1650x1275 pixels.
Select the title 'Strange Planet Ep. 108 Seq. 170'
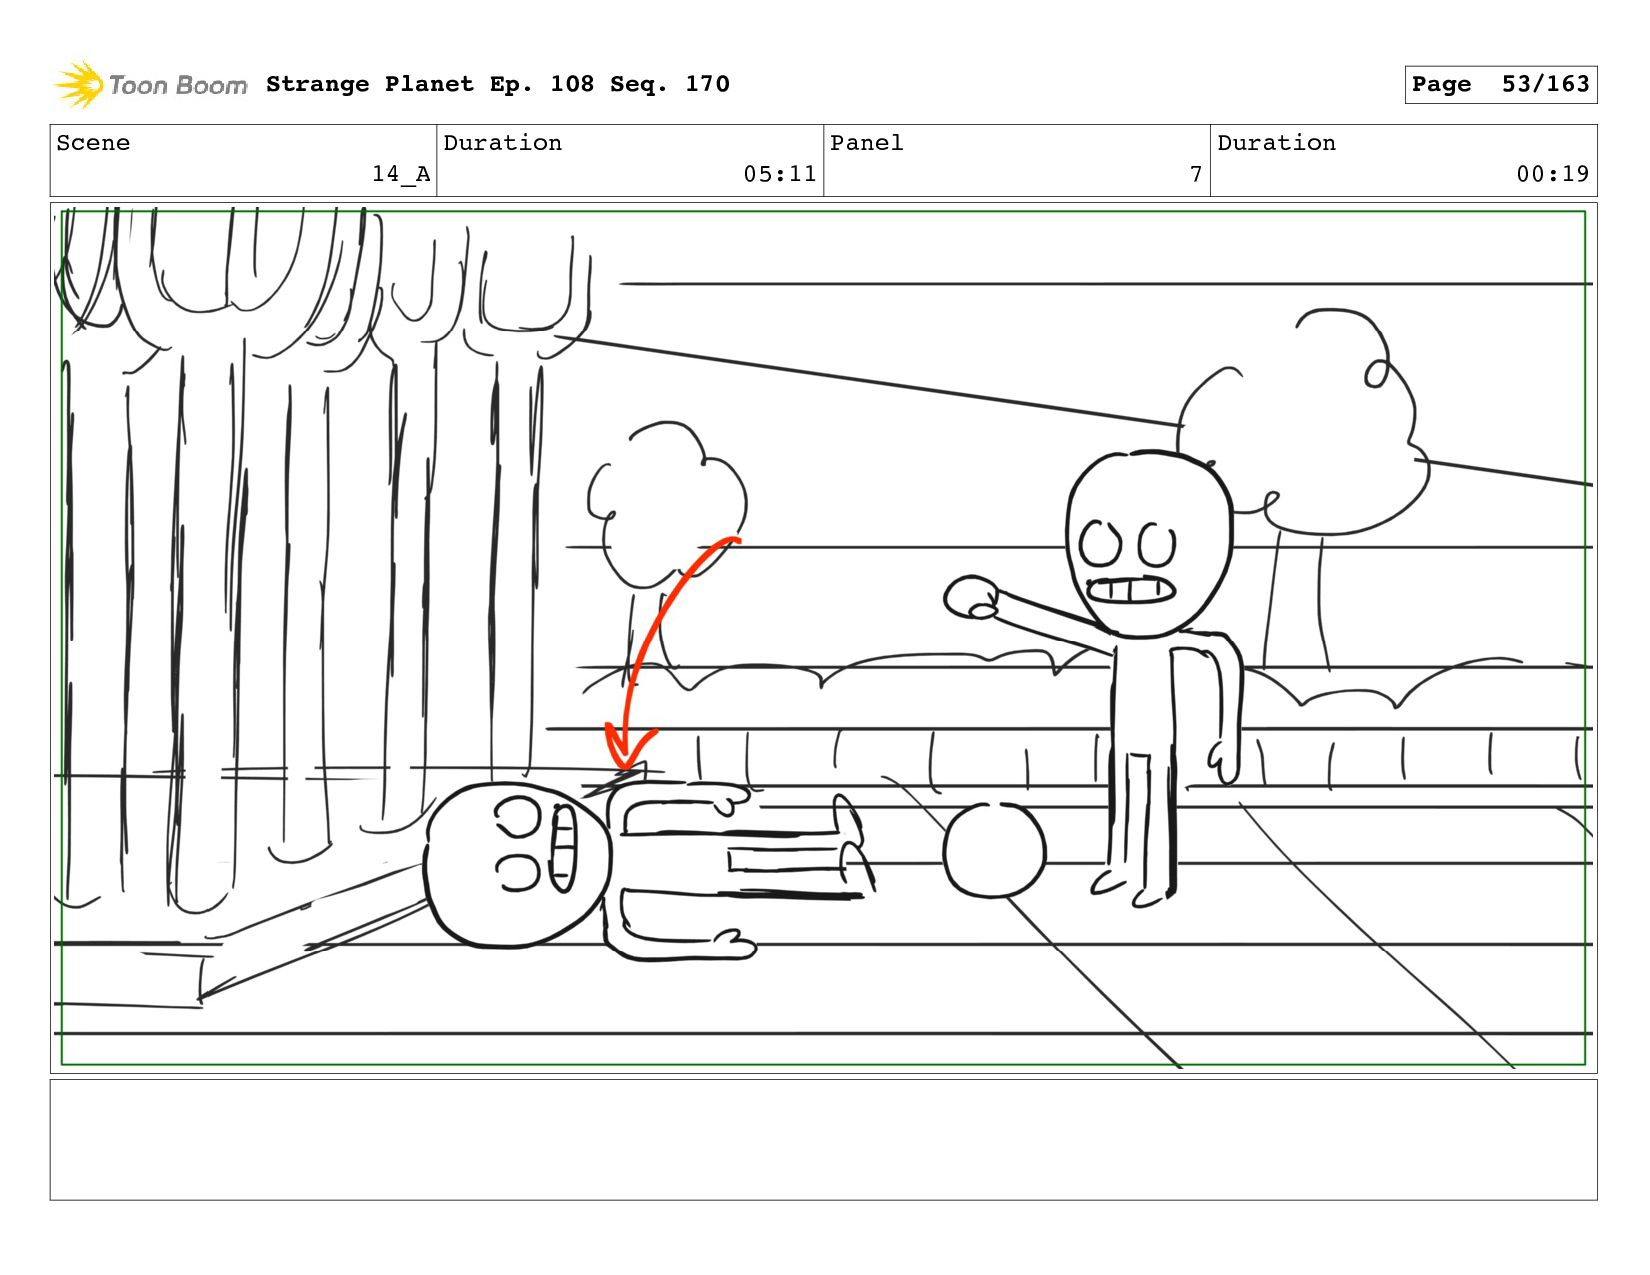pos(498,84)
